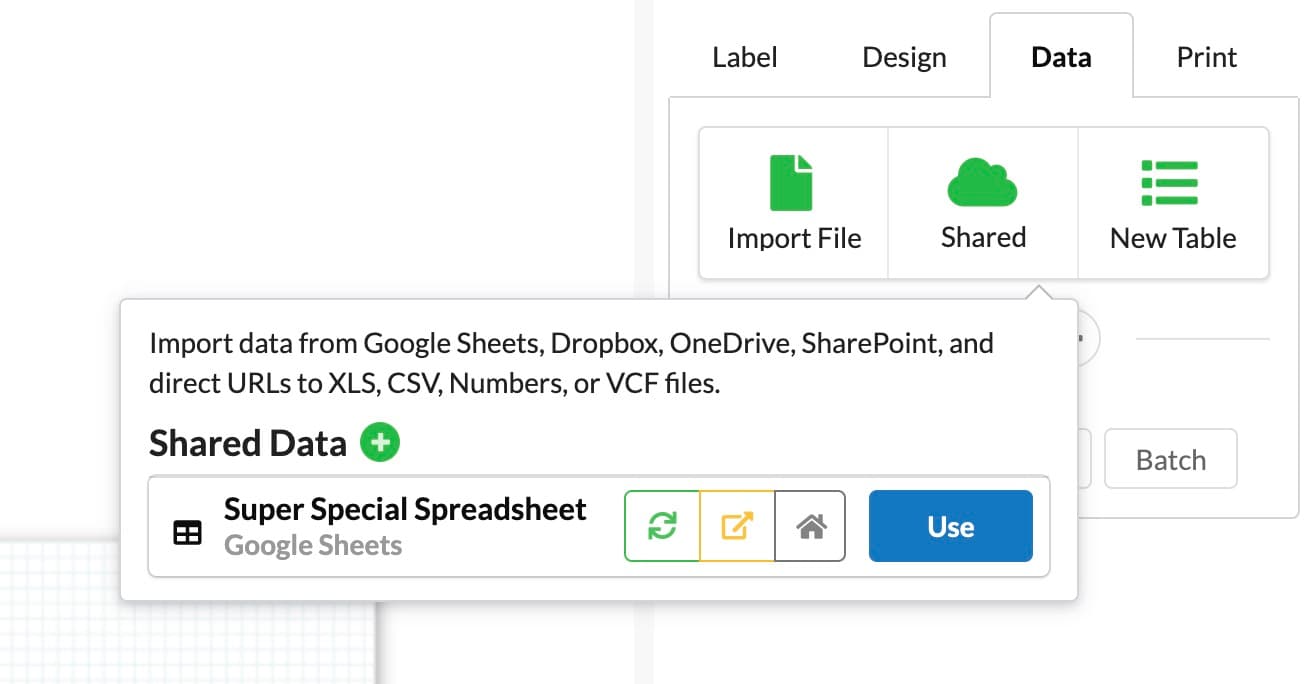Click the home icon for the spreadsheet
Screen dimensions: 1312x684
810,526
